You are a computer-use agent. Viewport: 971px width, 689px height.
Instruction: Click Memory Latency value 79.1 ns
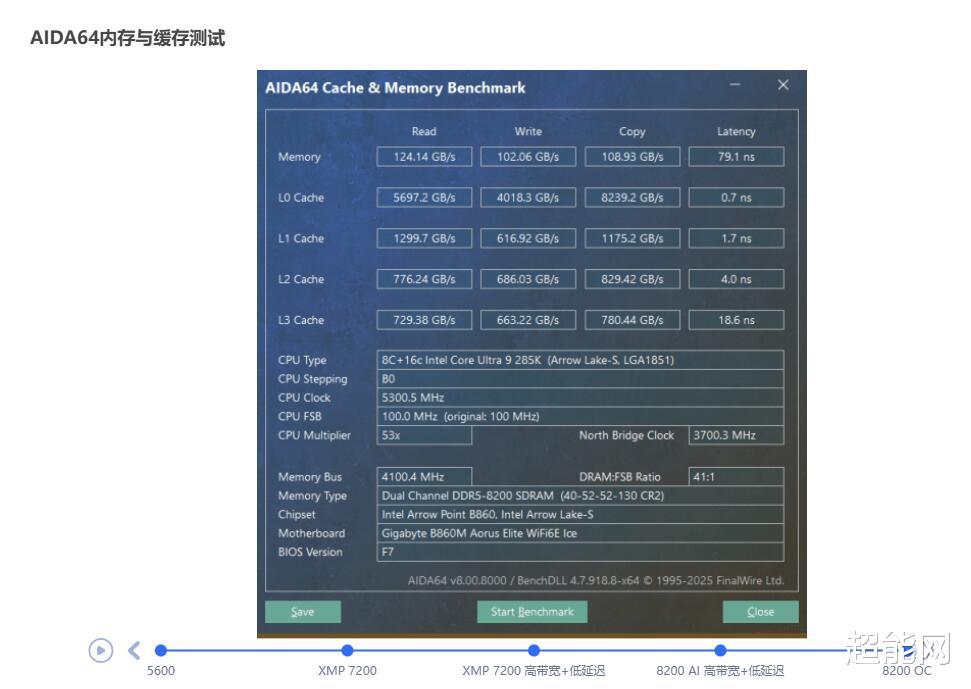pos(736,157)
